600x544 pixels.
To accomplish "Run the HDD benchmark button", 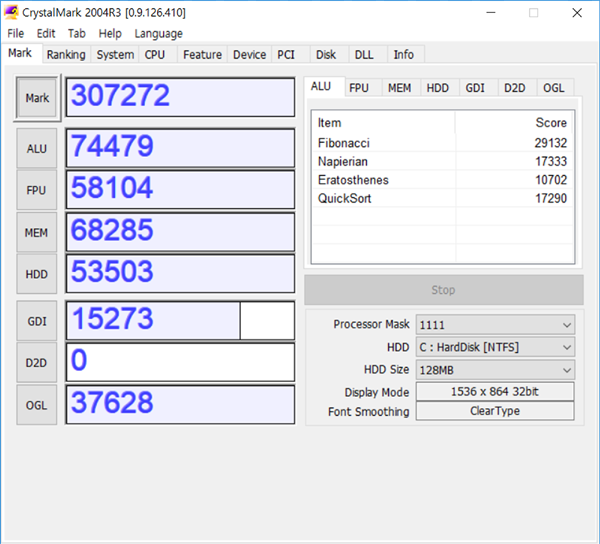I will 37,274.
